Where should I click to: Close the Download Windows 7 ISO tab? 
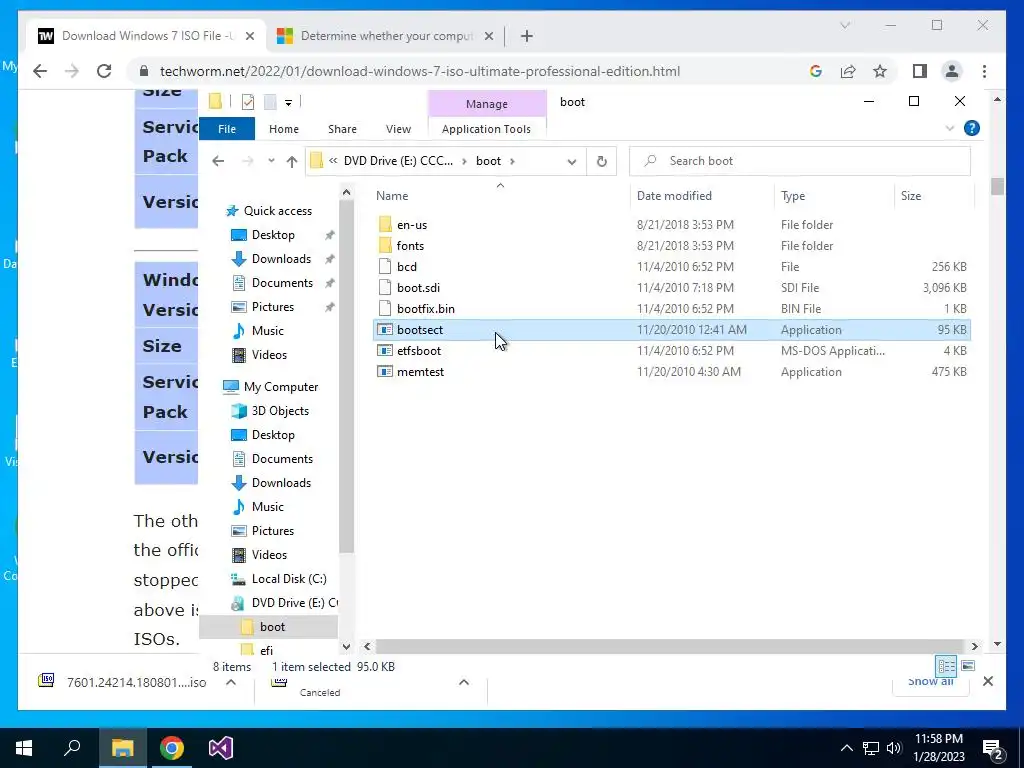(249, 36)
